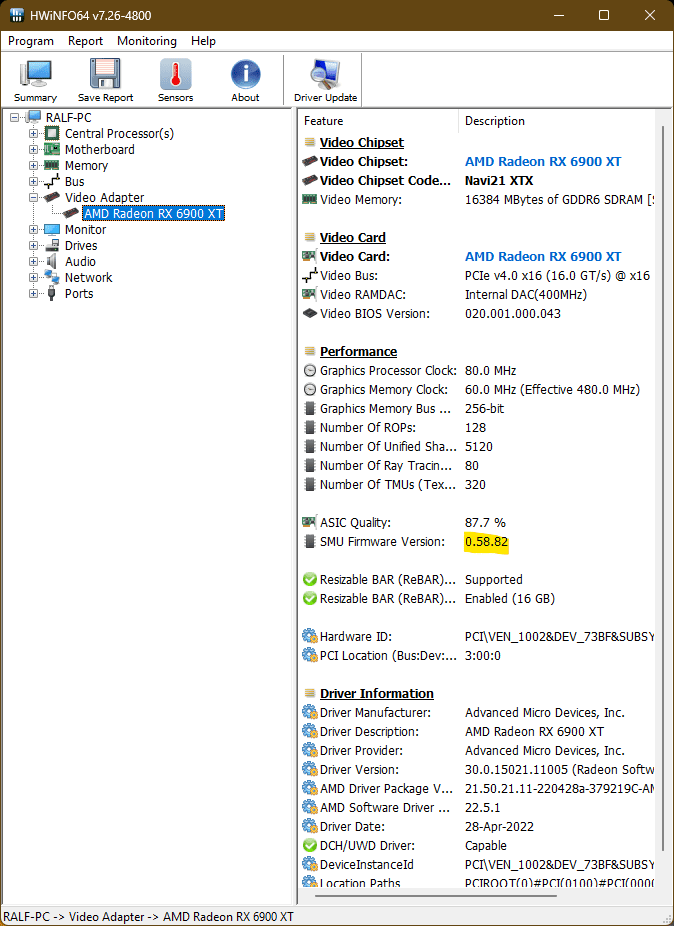
Task: Expand the Central Processor(s) node
Action: [x=34, y=133]
